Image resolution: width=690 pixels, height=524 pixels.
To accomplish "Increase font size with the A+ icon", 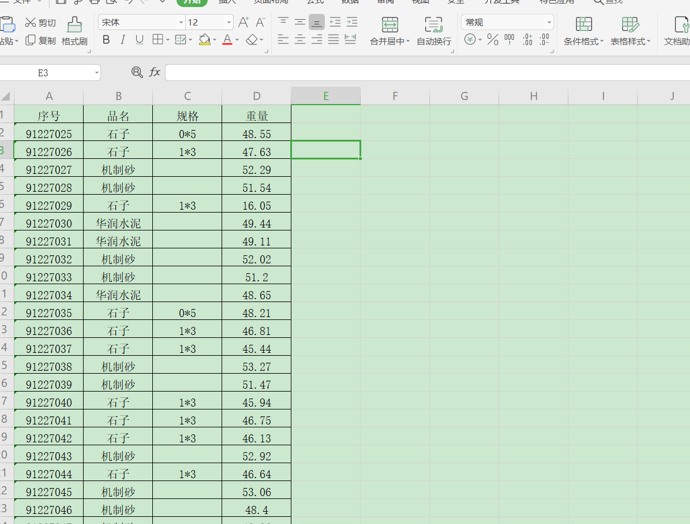I will pos(243,22).
